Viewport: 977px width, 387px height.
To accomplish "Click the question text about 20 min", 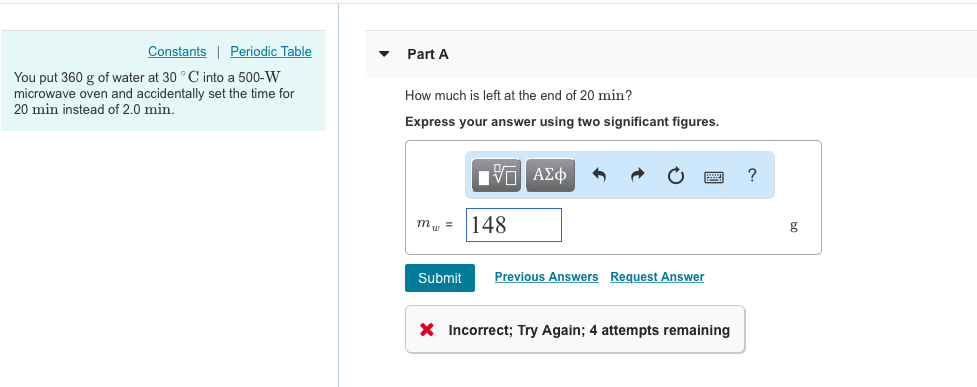I will pos(519,95).
